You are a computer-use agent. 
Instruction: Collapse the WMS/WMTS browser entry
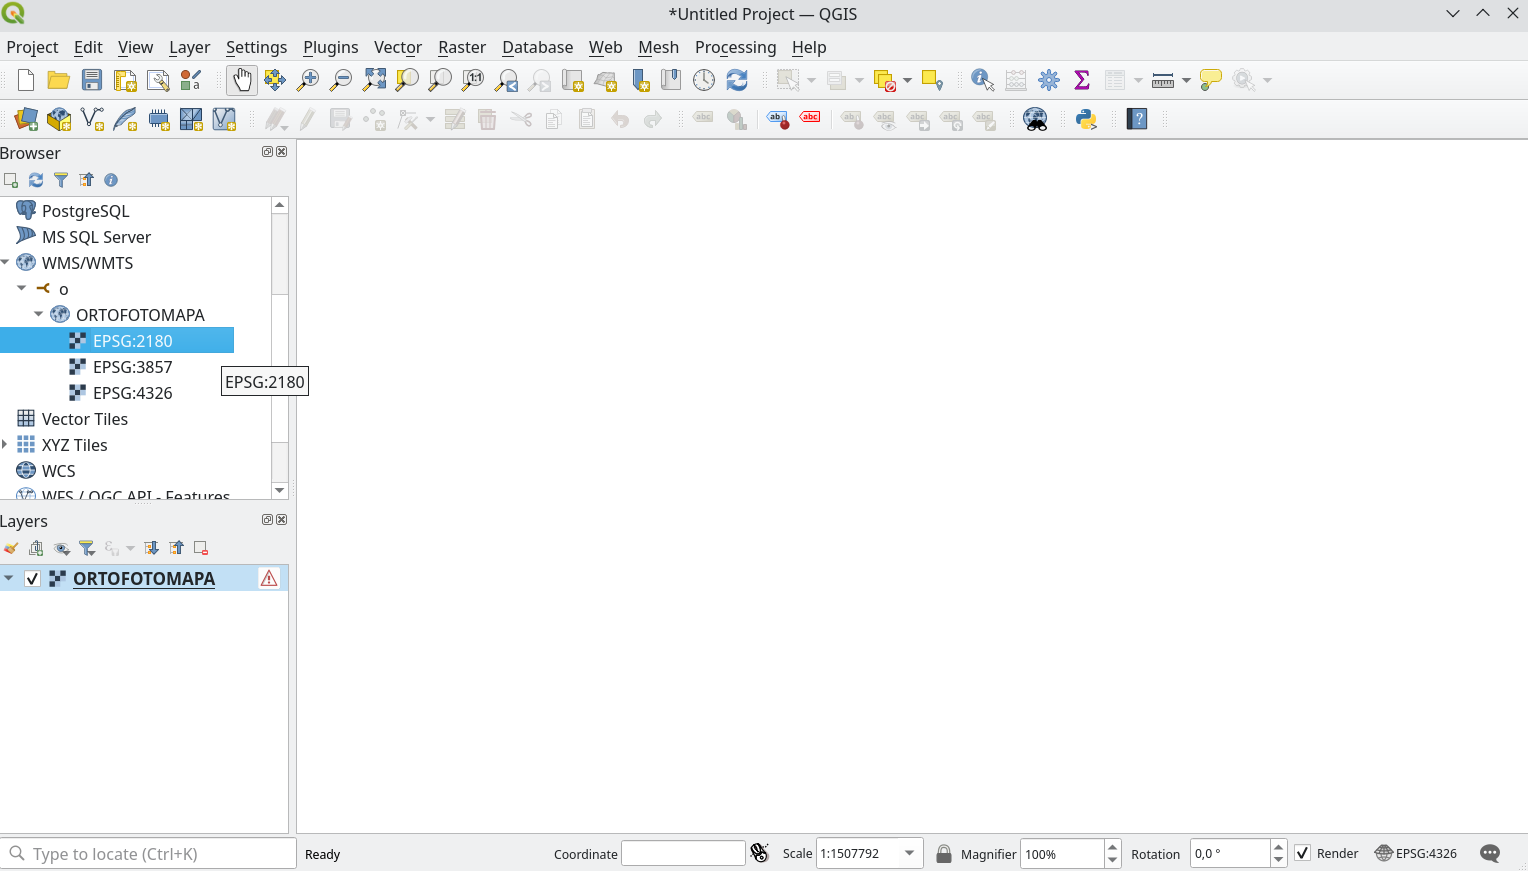[x=6, y=262]
